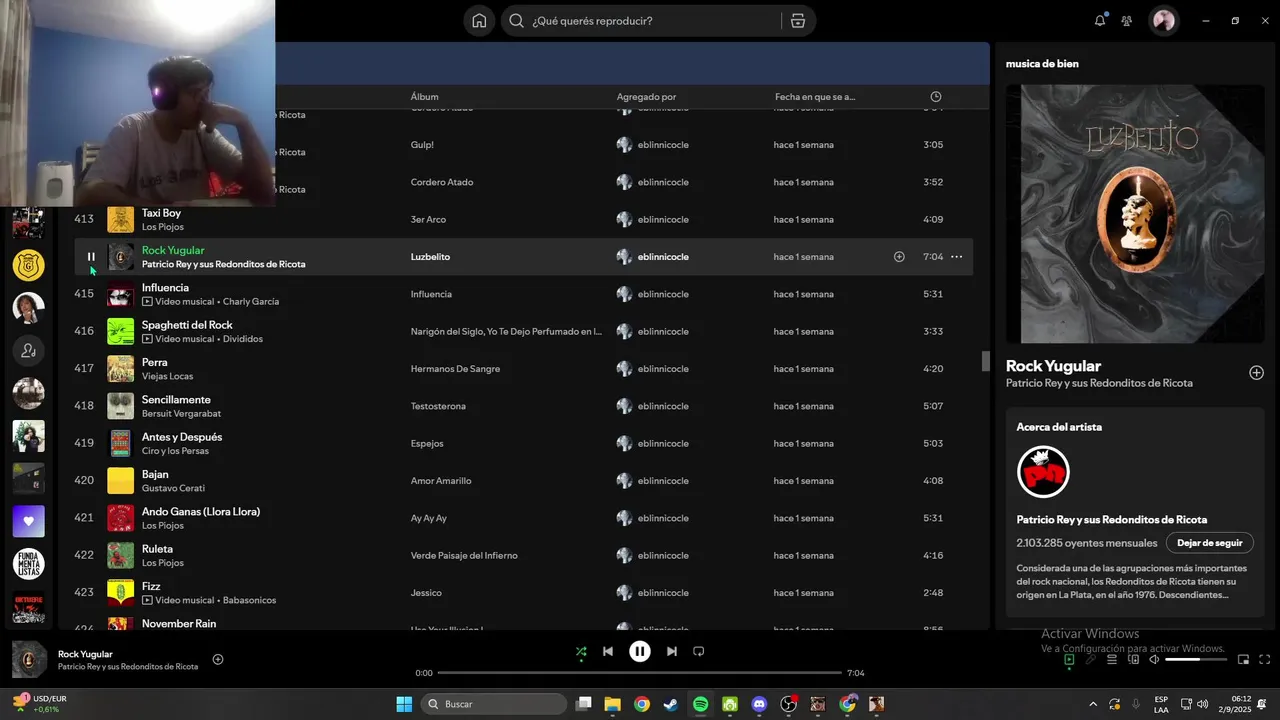Open the playback queue icon
1280x720 pixels.
pyautogui.click(x=1112, y=659)
